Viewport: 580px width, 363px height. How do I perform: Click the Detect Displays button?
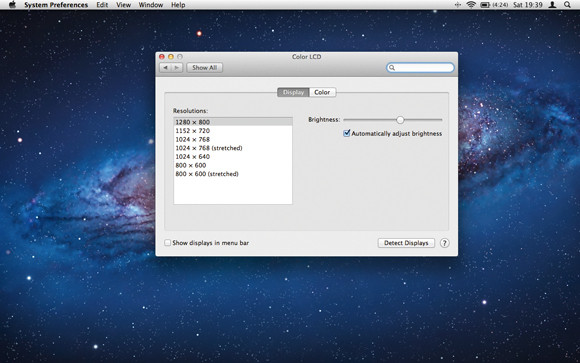pyautogui.click(x=406, y=243)
